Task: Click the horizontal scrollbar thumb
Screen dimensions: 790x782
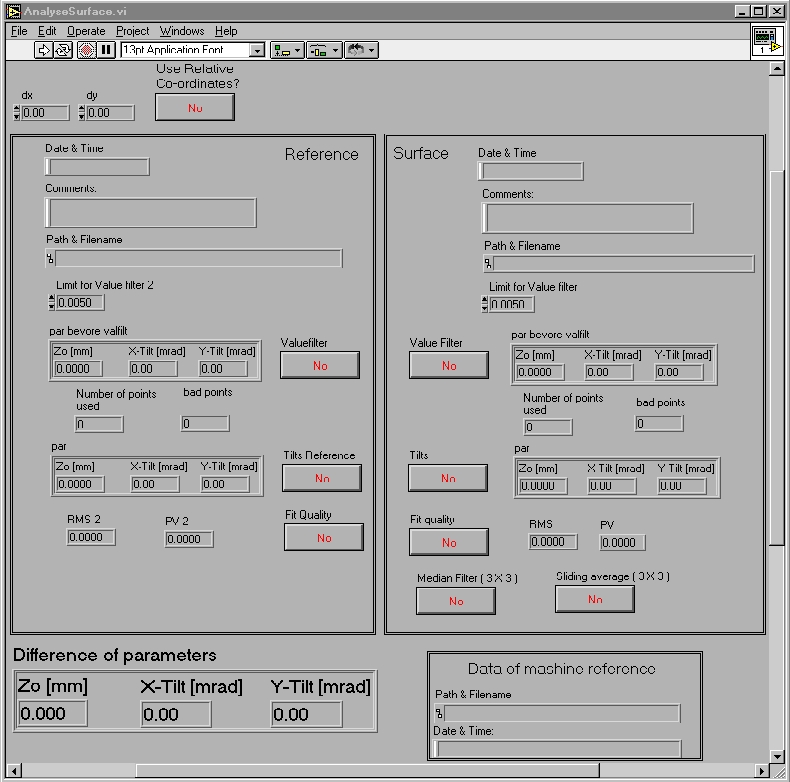Action: [367, 771]
